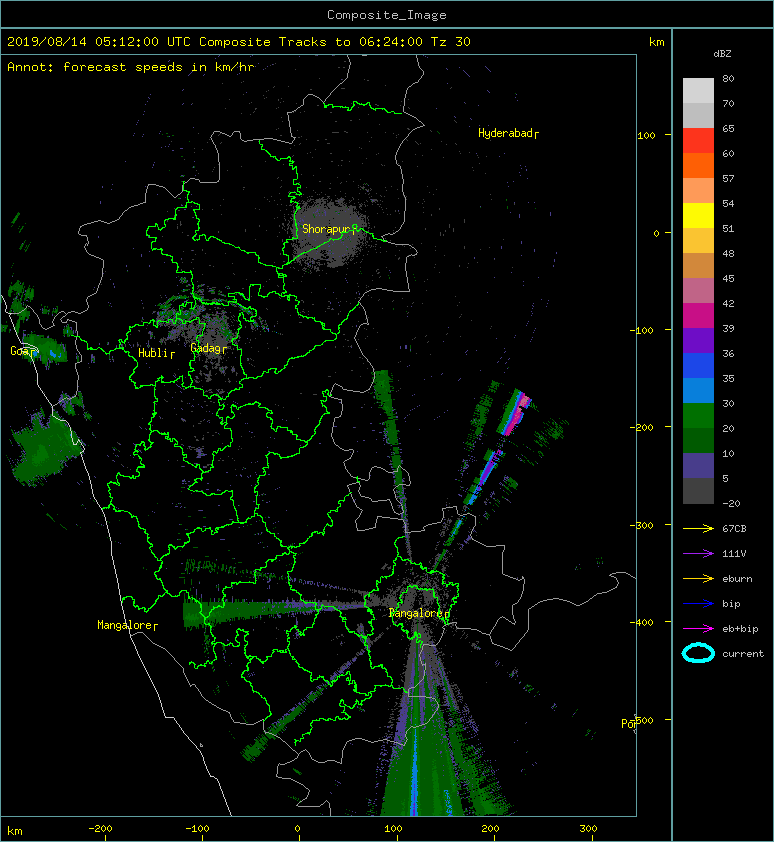
Task: Click the '-400' mark on vertical km axis
Action: tap(641, 622)
